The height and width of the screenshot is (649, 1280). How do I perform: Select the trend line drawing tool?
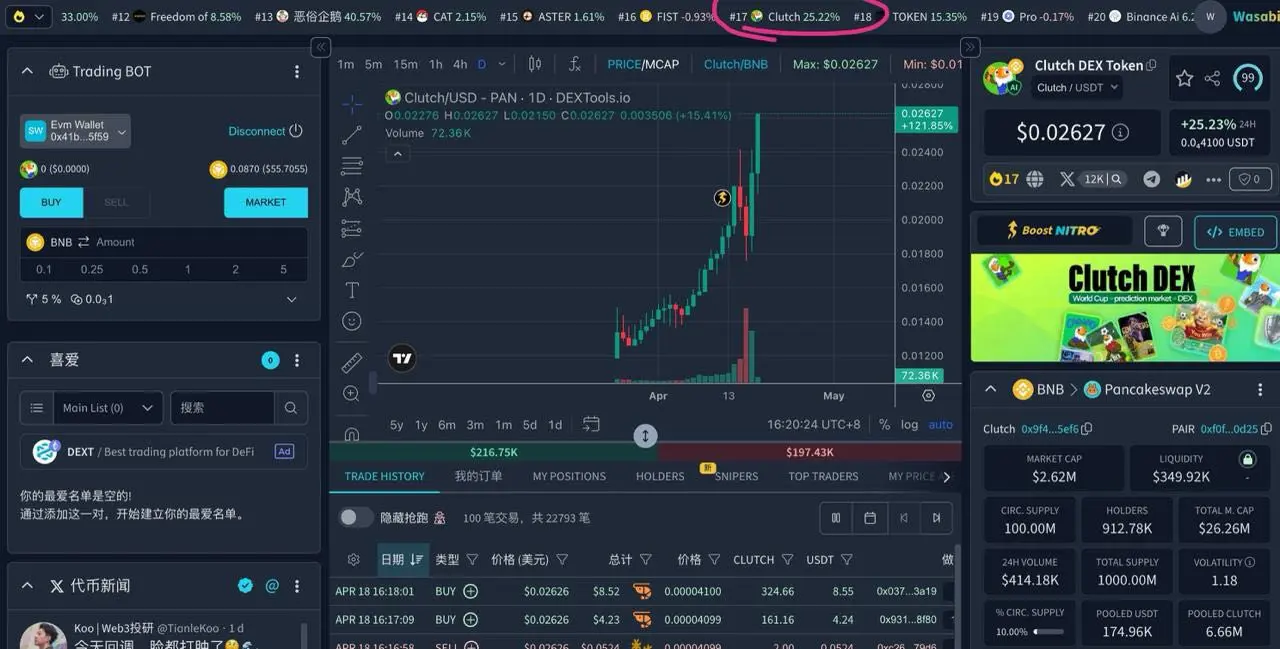(351, 135)
